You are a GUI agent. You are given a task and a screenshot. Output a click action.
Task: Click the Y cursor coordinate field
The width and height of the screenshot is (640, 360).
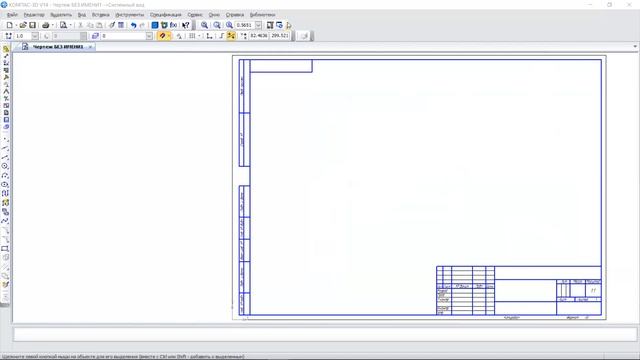[x=280, y=36]
